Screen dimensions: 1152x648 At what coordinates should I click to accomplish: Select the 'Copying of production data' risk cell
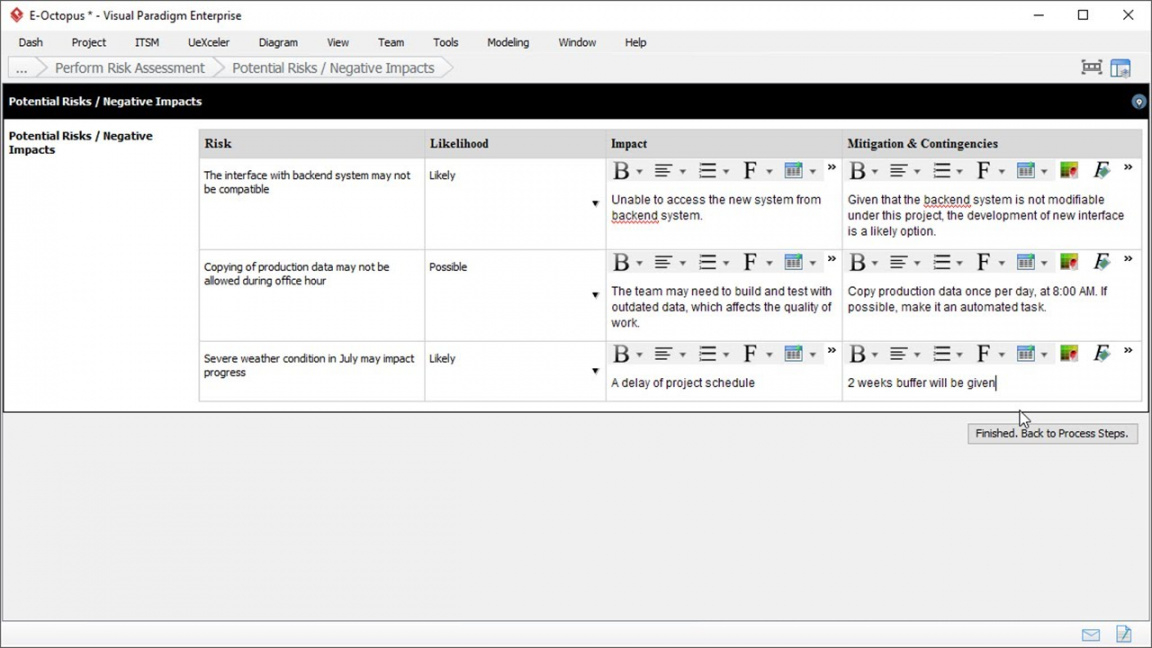(x=312, y=295)
